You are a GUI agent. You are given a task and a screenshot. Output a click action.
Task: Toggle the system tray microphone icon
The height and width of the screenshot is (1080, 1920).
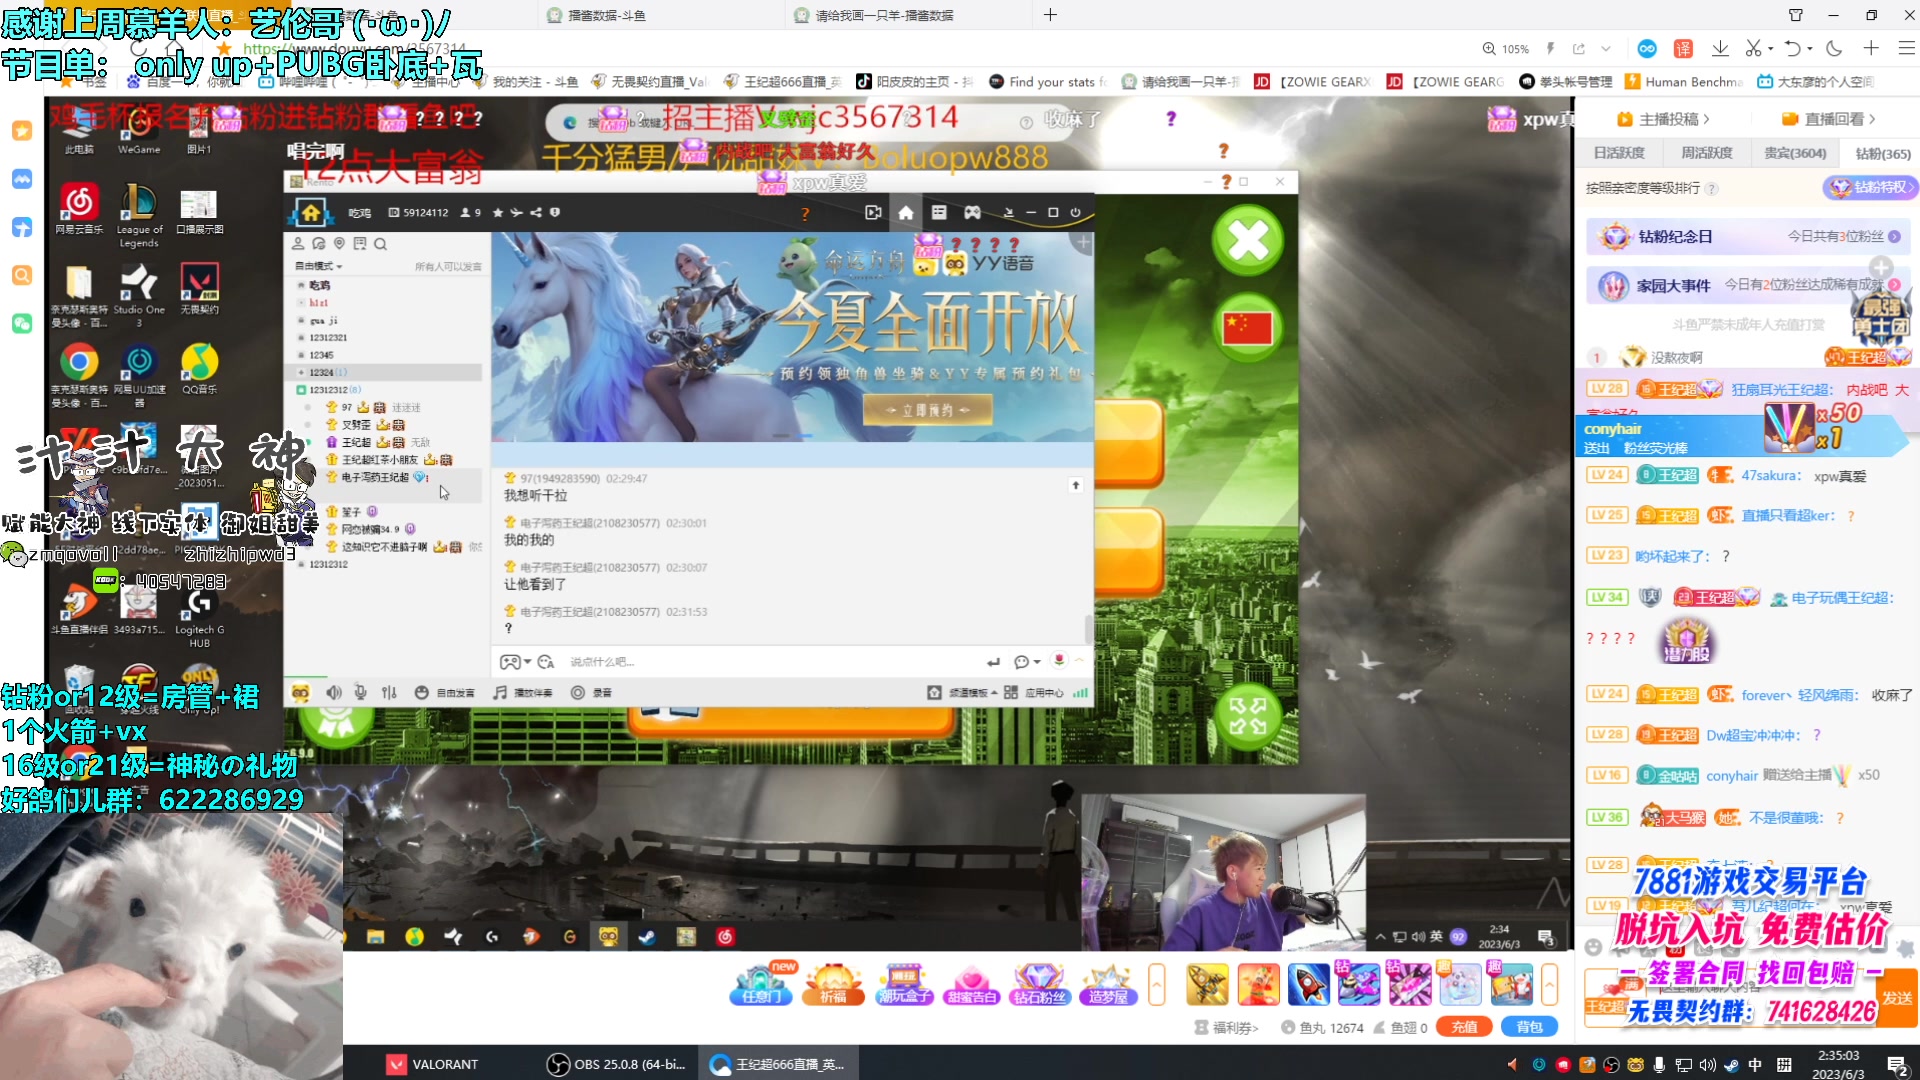coord(1659,1064)
